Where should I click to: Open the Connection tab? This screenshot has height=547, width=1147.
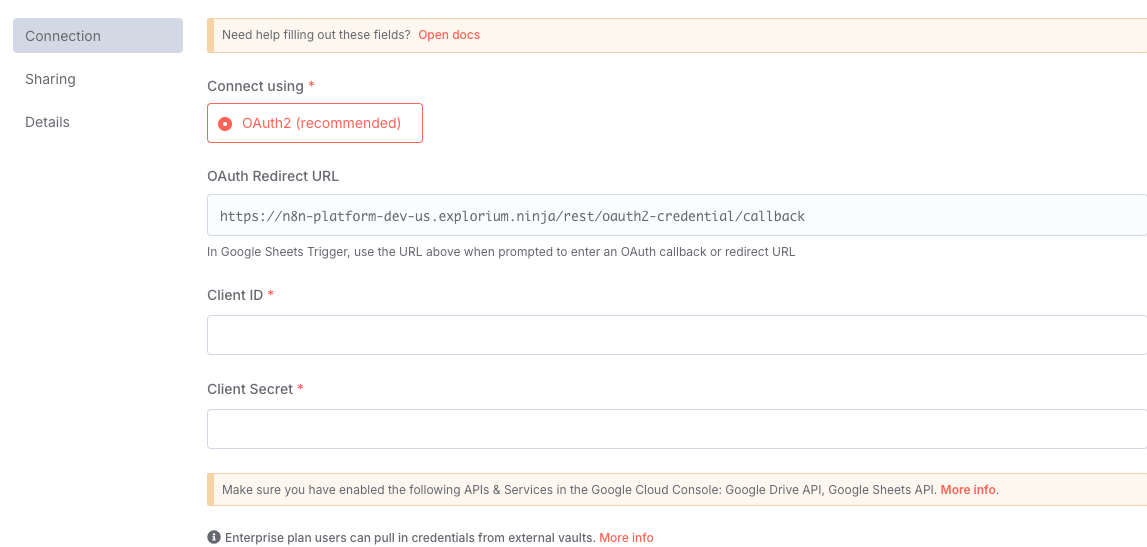[x=98, y=36]
